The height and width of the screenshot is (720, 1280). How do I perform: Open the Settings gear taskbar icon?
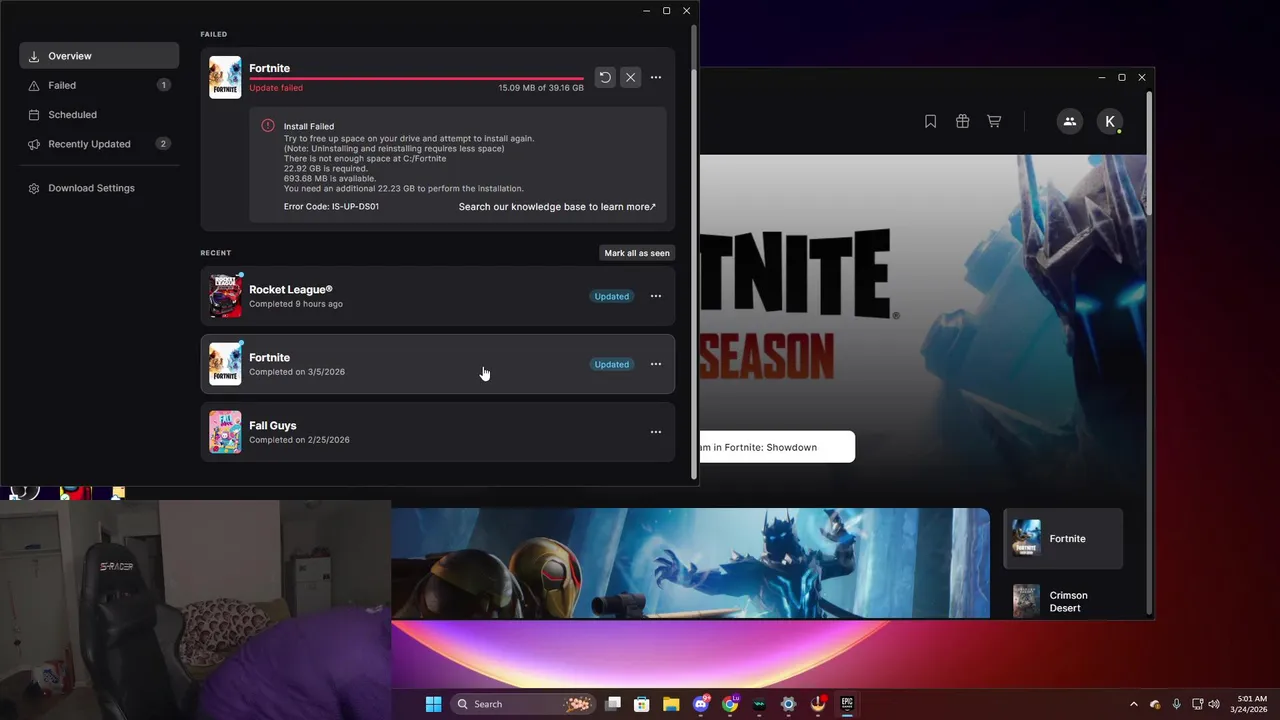(788, 704)
